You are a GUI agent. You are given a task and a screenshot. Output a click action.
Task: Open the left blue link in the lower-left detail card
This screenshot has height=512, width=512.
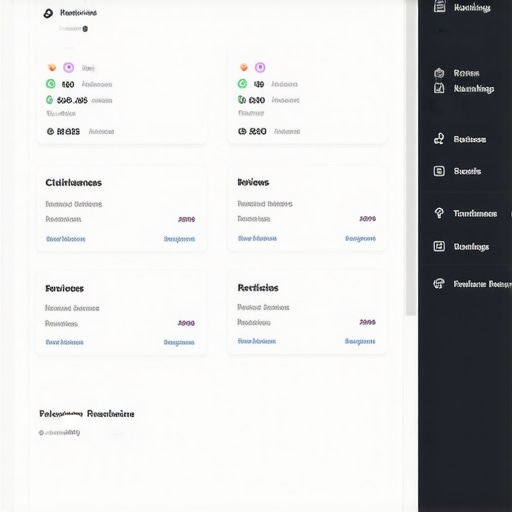click(64, 342)
